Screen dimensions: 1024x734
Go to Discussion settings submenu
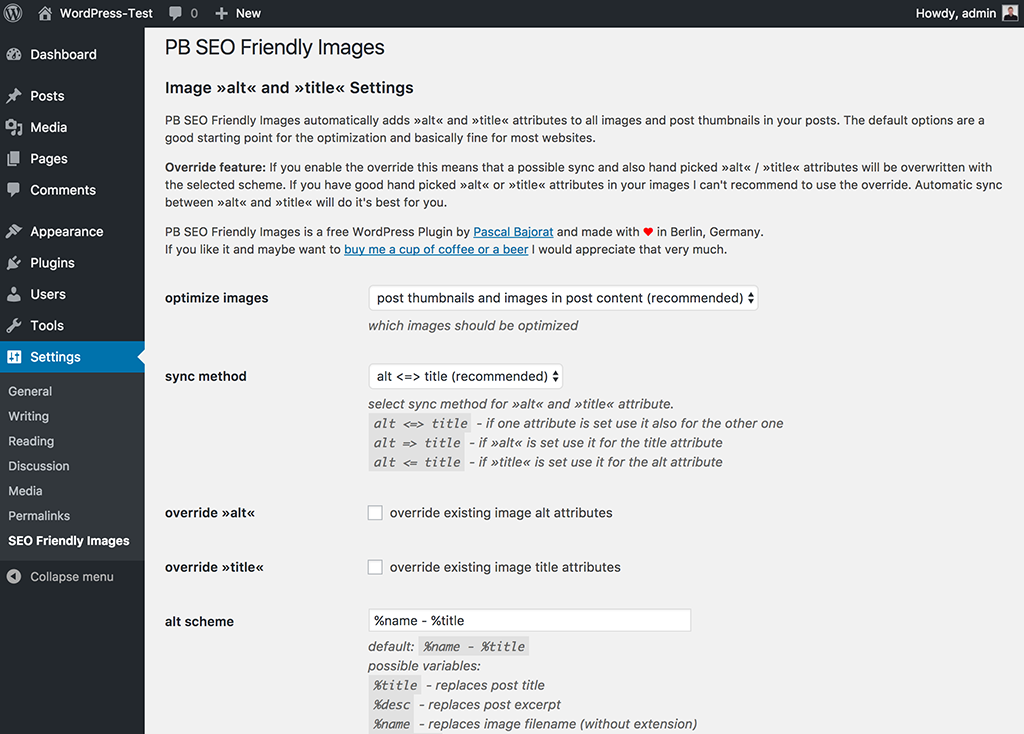pyautogui.click(x=39, y=466)
